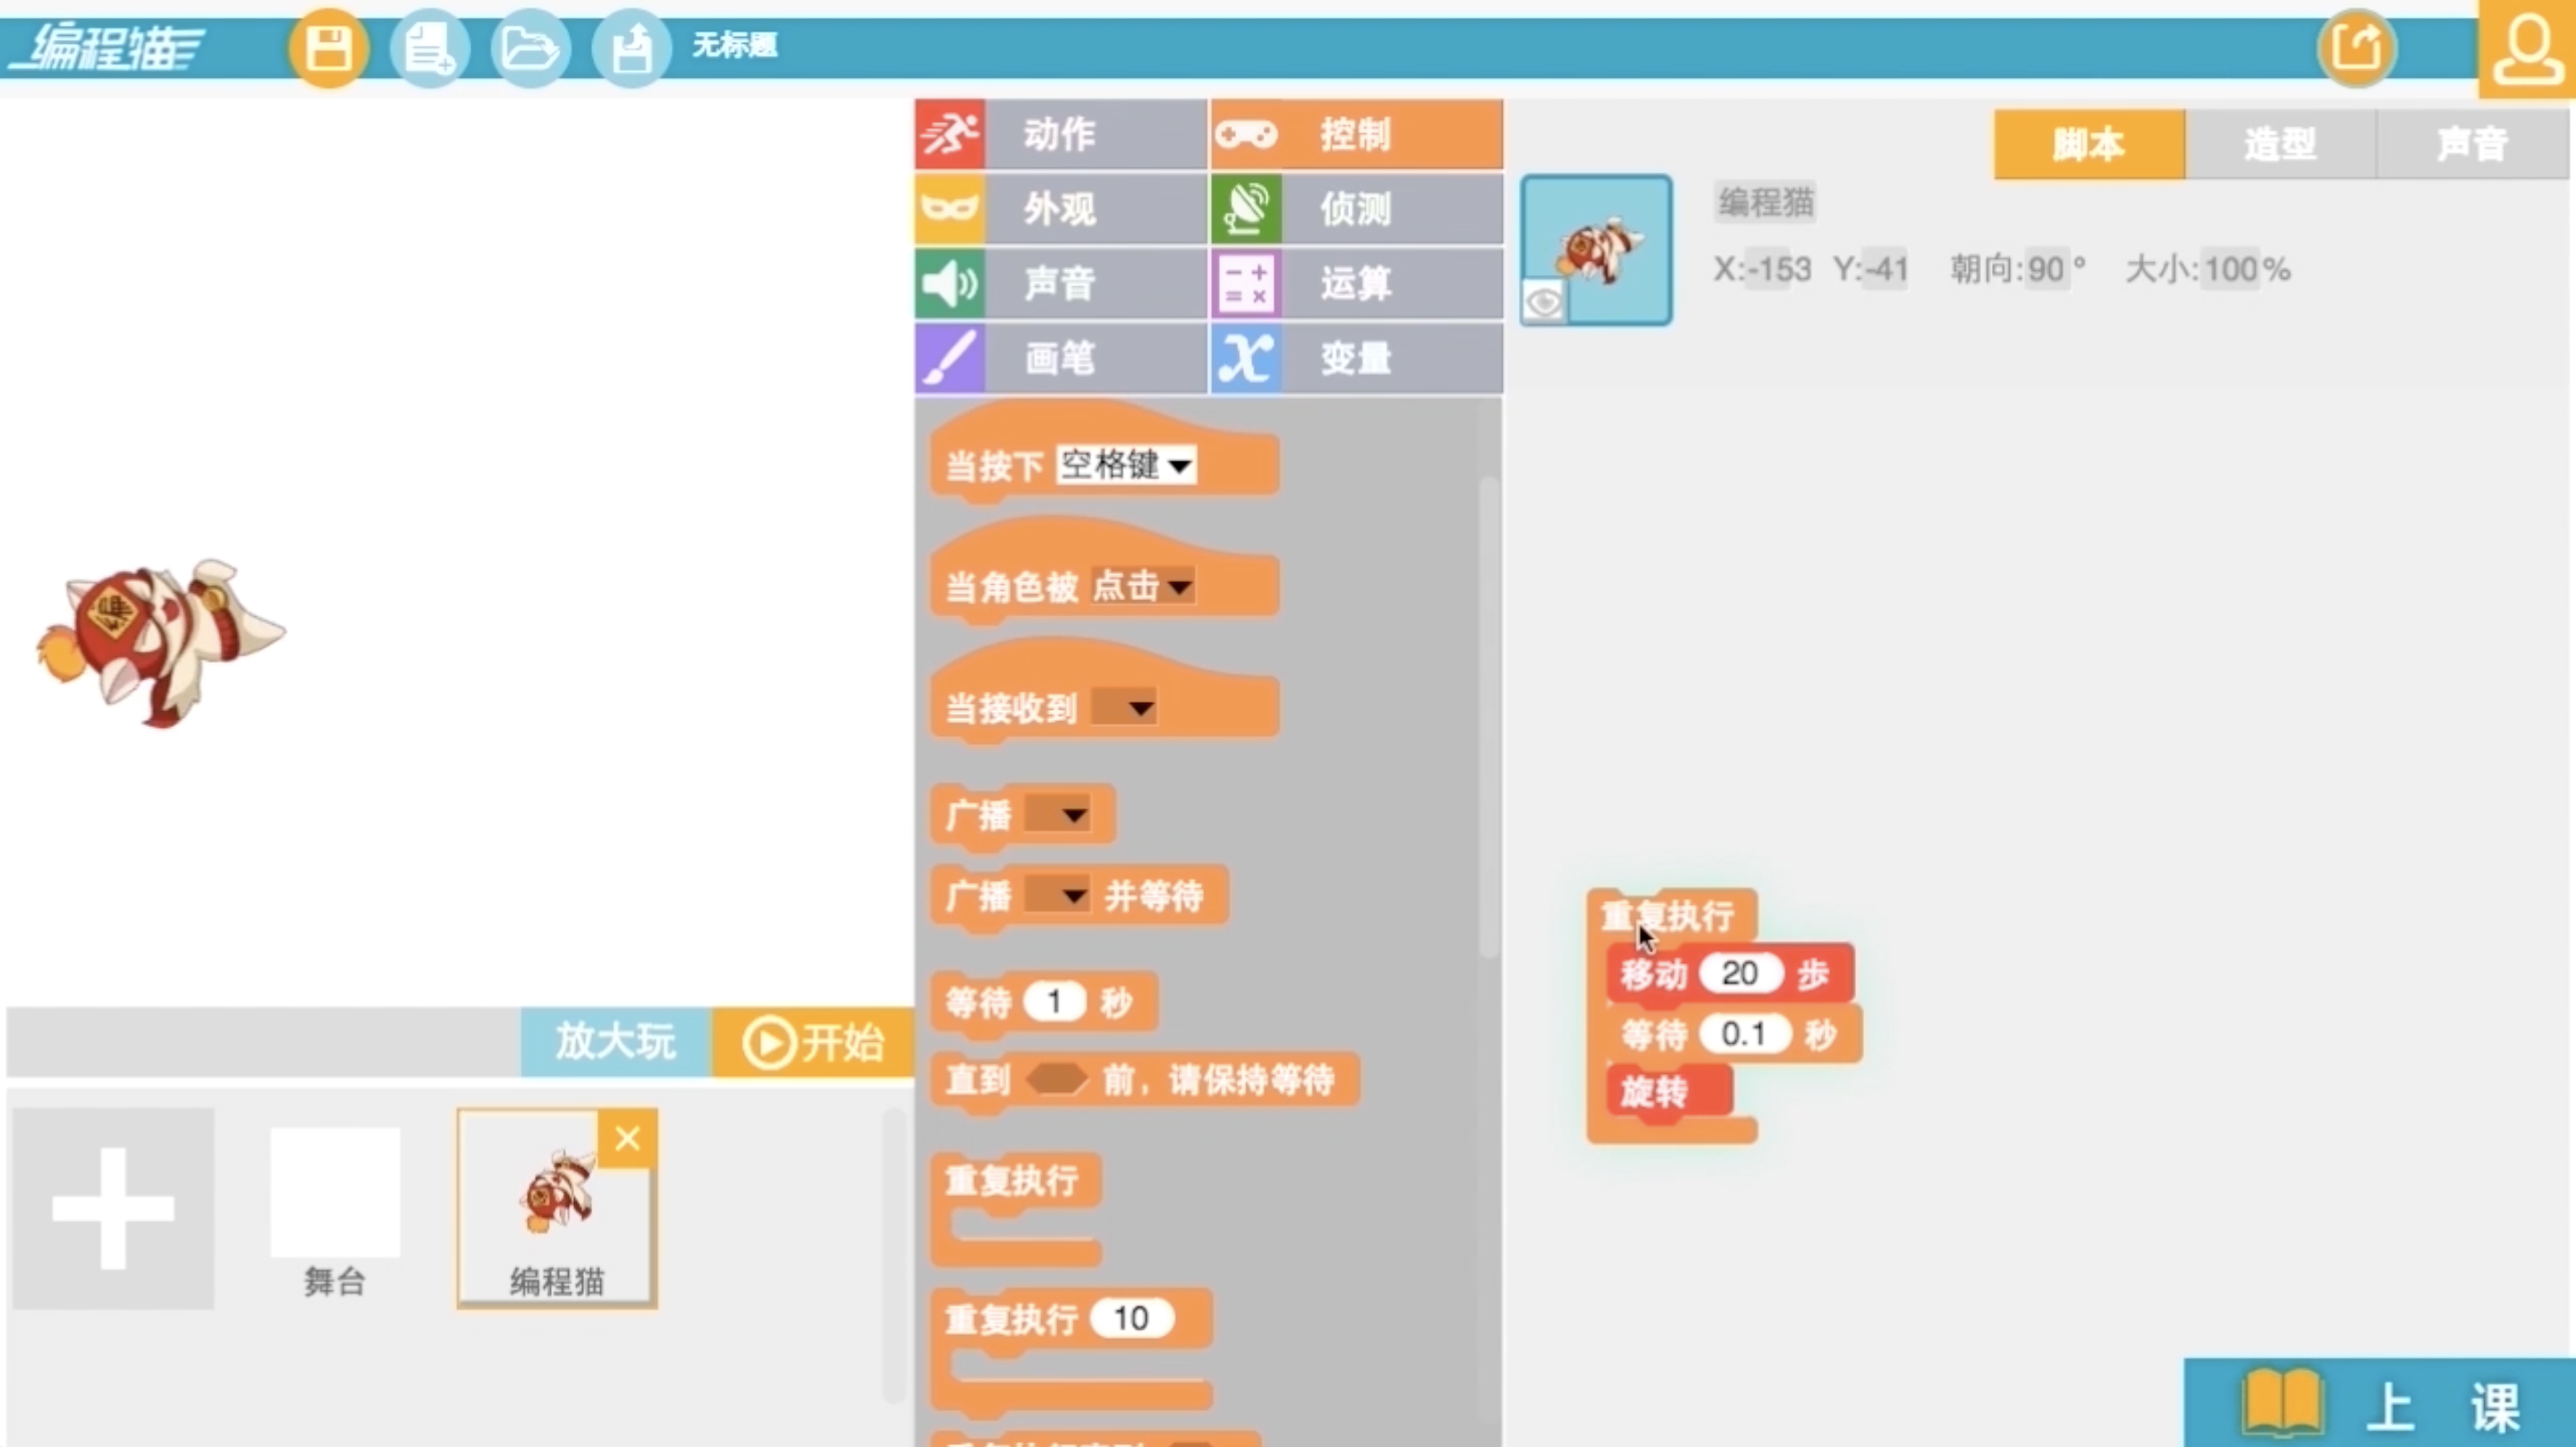This screenshot has height=1447, width=2576.
Task: Select the 动作 running-figure category icon
Action: (x=950, y=134)
